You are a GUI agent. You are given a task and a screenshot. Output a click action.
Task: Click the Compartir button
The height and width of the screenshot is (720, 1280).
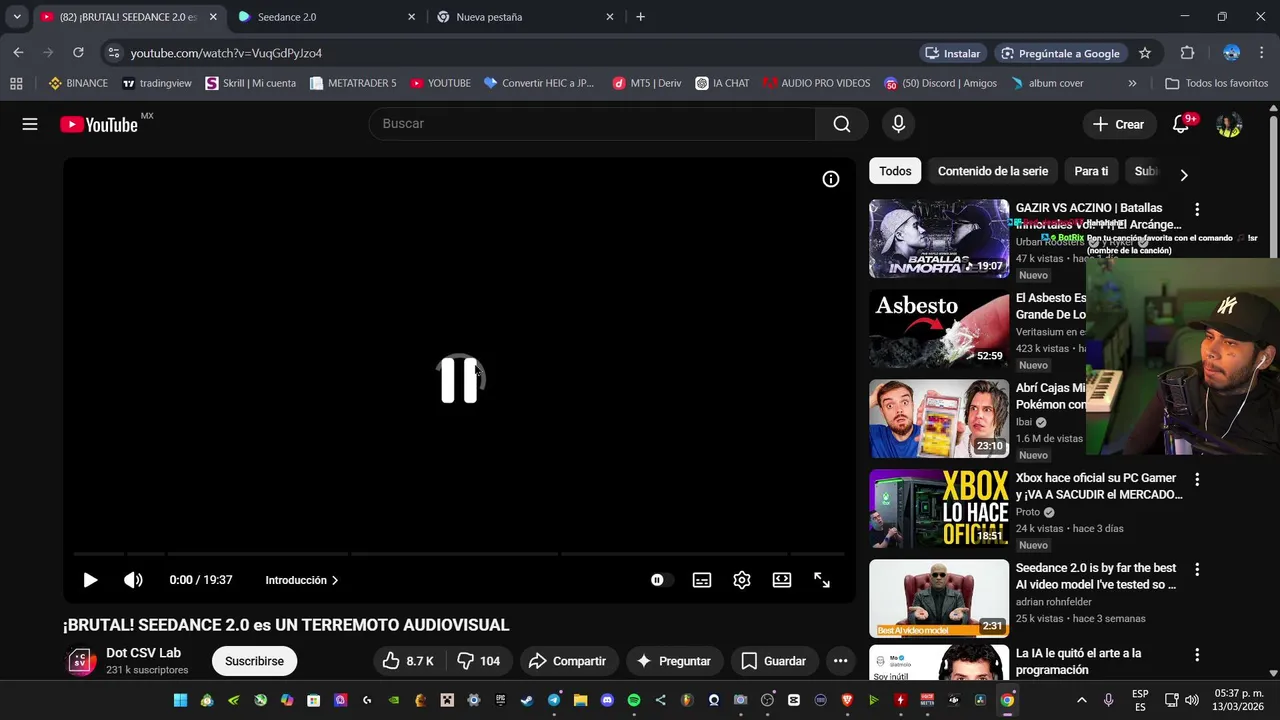pyautogui.click(x=567, y=661)
